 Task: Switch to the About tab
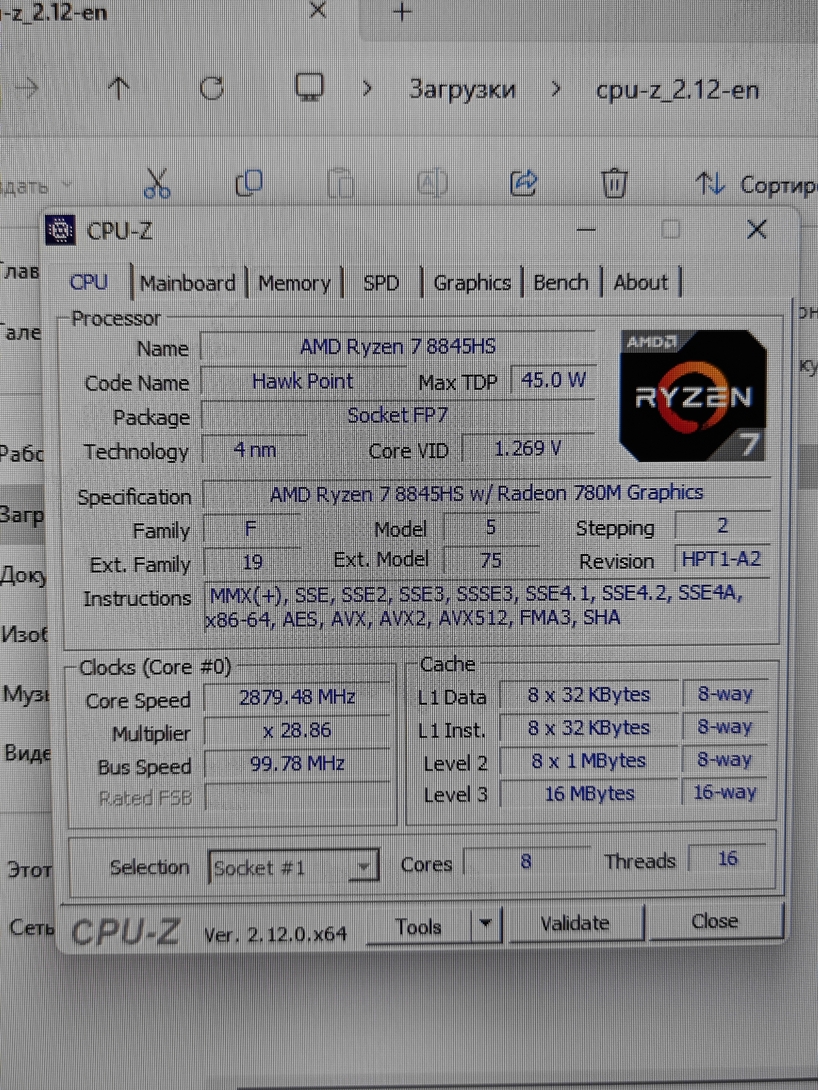pyautogui.click(x=640, y=283)
